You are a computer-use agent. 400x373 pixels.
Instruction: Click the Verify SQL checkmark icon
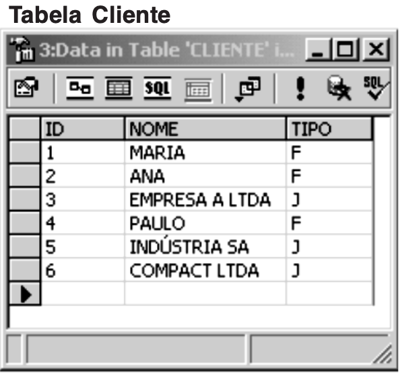click(x=376, y=88)
